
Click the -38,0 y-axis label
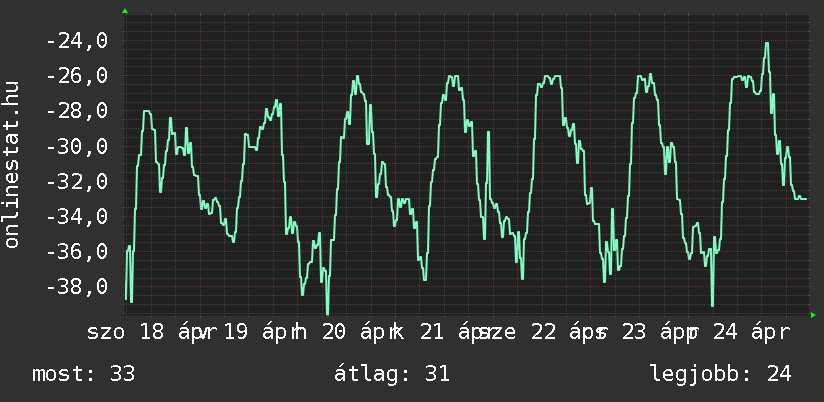tap(77, 287)
